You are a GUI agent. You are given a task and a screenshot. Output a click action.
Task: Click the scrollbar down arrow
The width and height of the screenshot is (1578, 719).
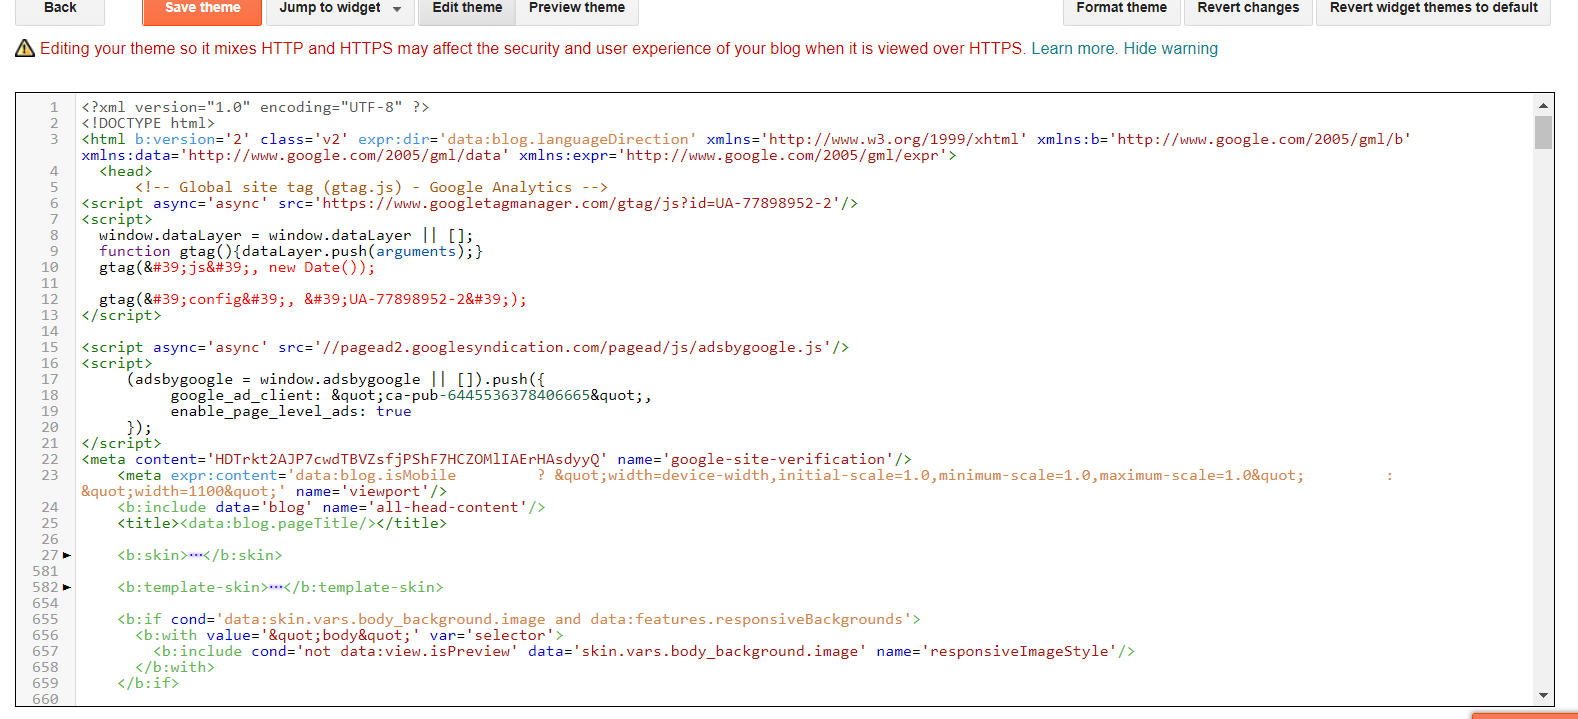1543,696
